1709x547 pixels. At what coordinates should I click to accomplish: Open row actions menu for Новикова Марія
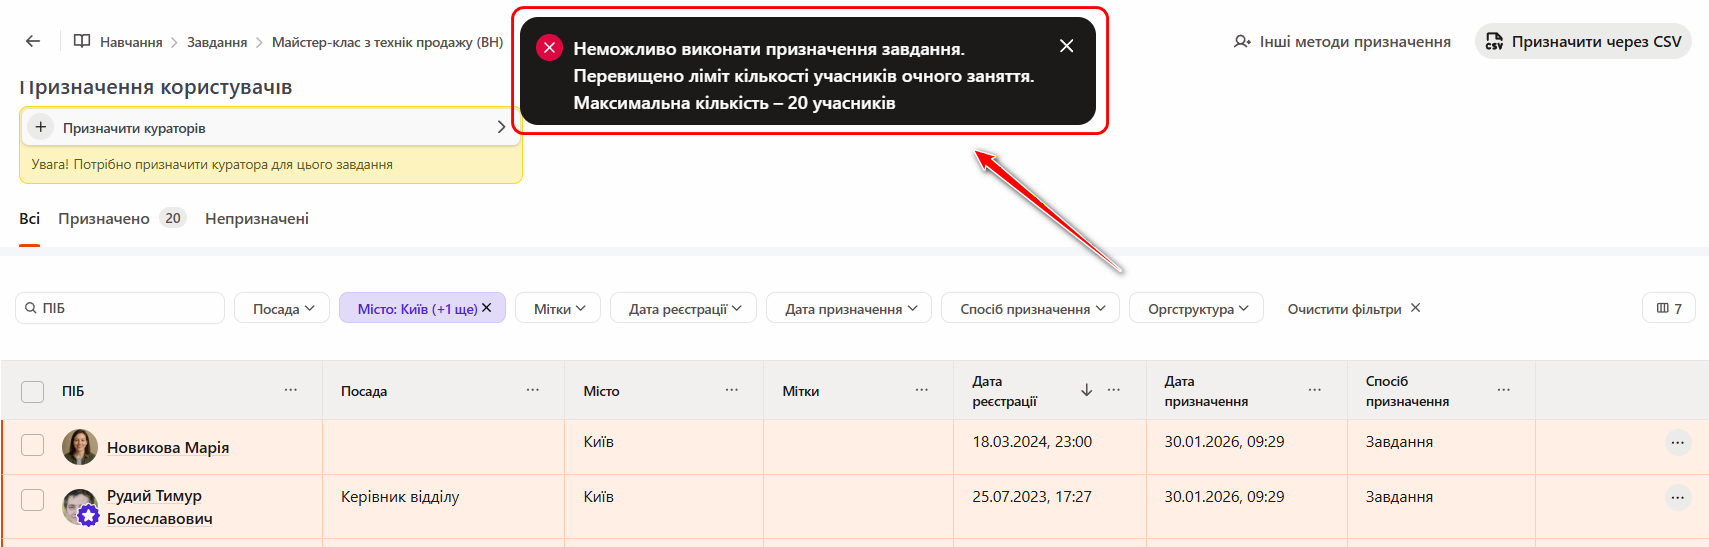(x=1677, y=442)
